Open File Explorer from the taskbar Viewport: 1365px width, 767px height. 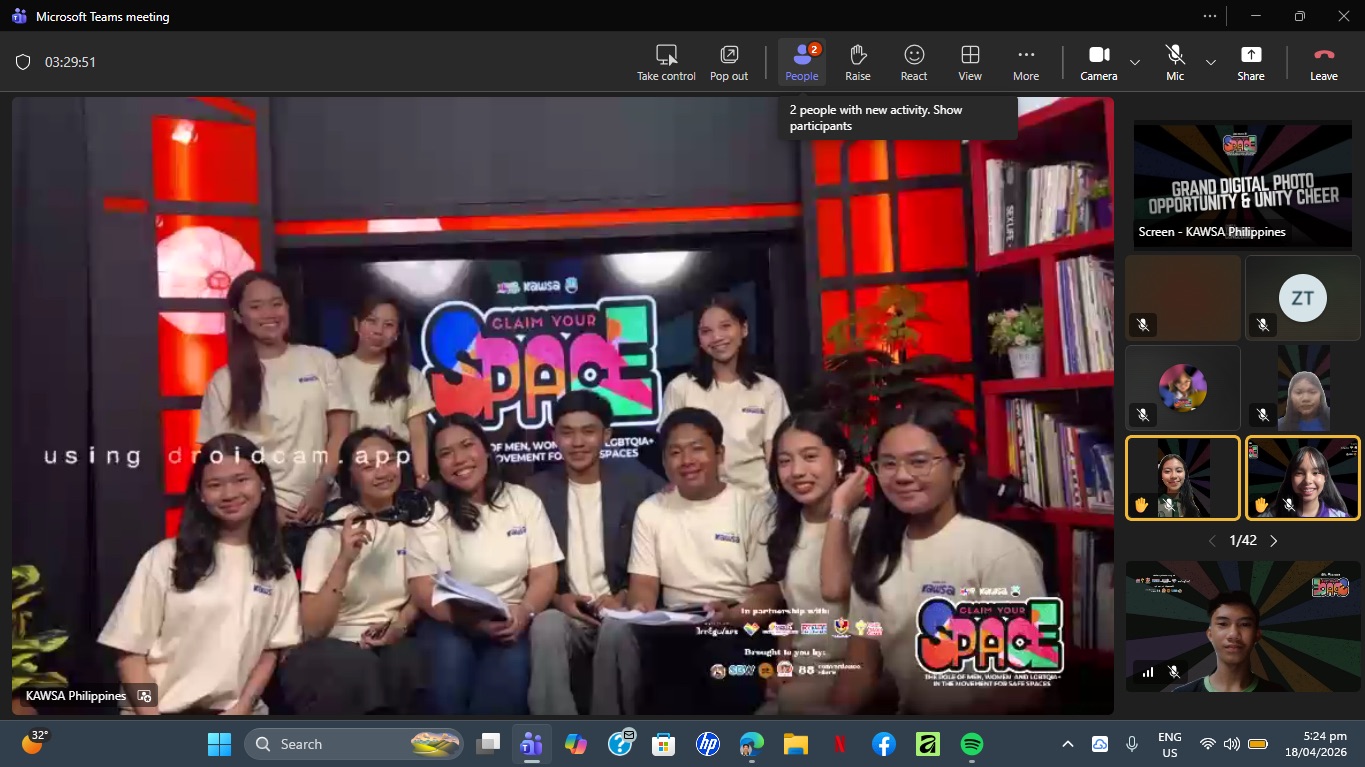tap(796, 744)
